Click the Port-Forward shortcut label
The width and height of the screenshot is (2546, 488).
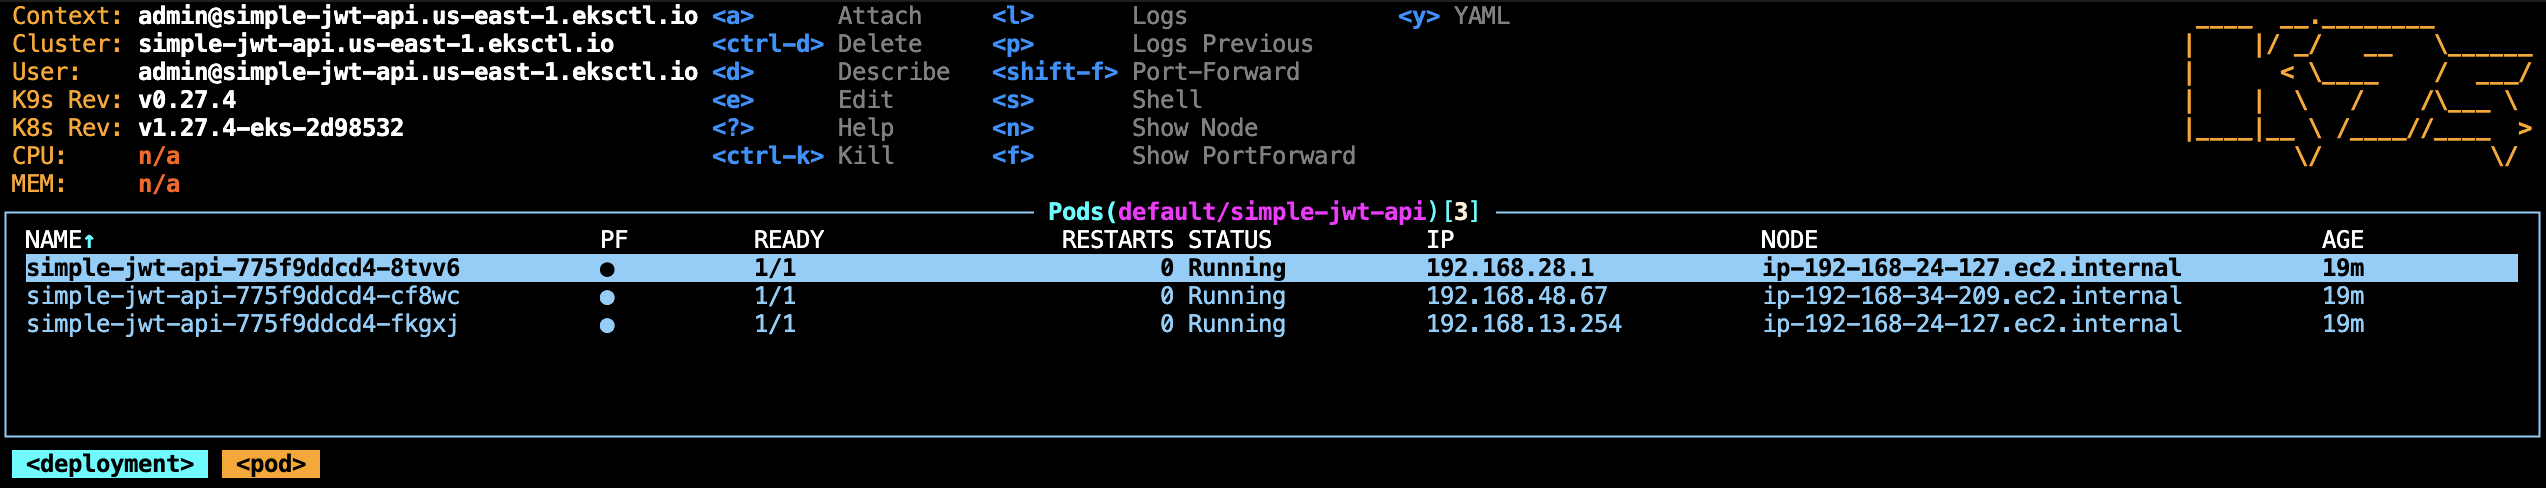[x=1215, y=72]
